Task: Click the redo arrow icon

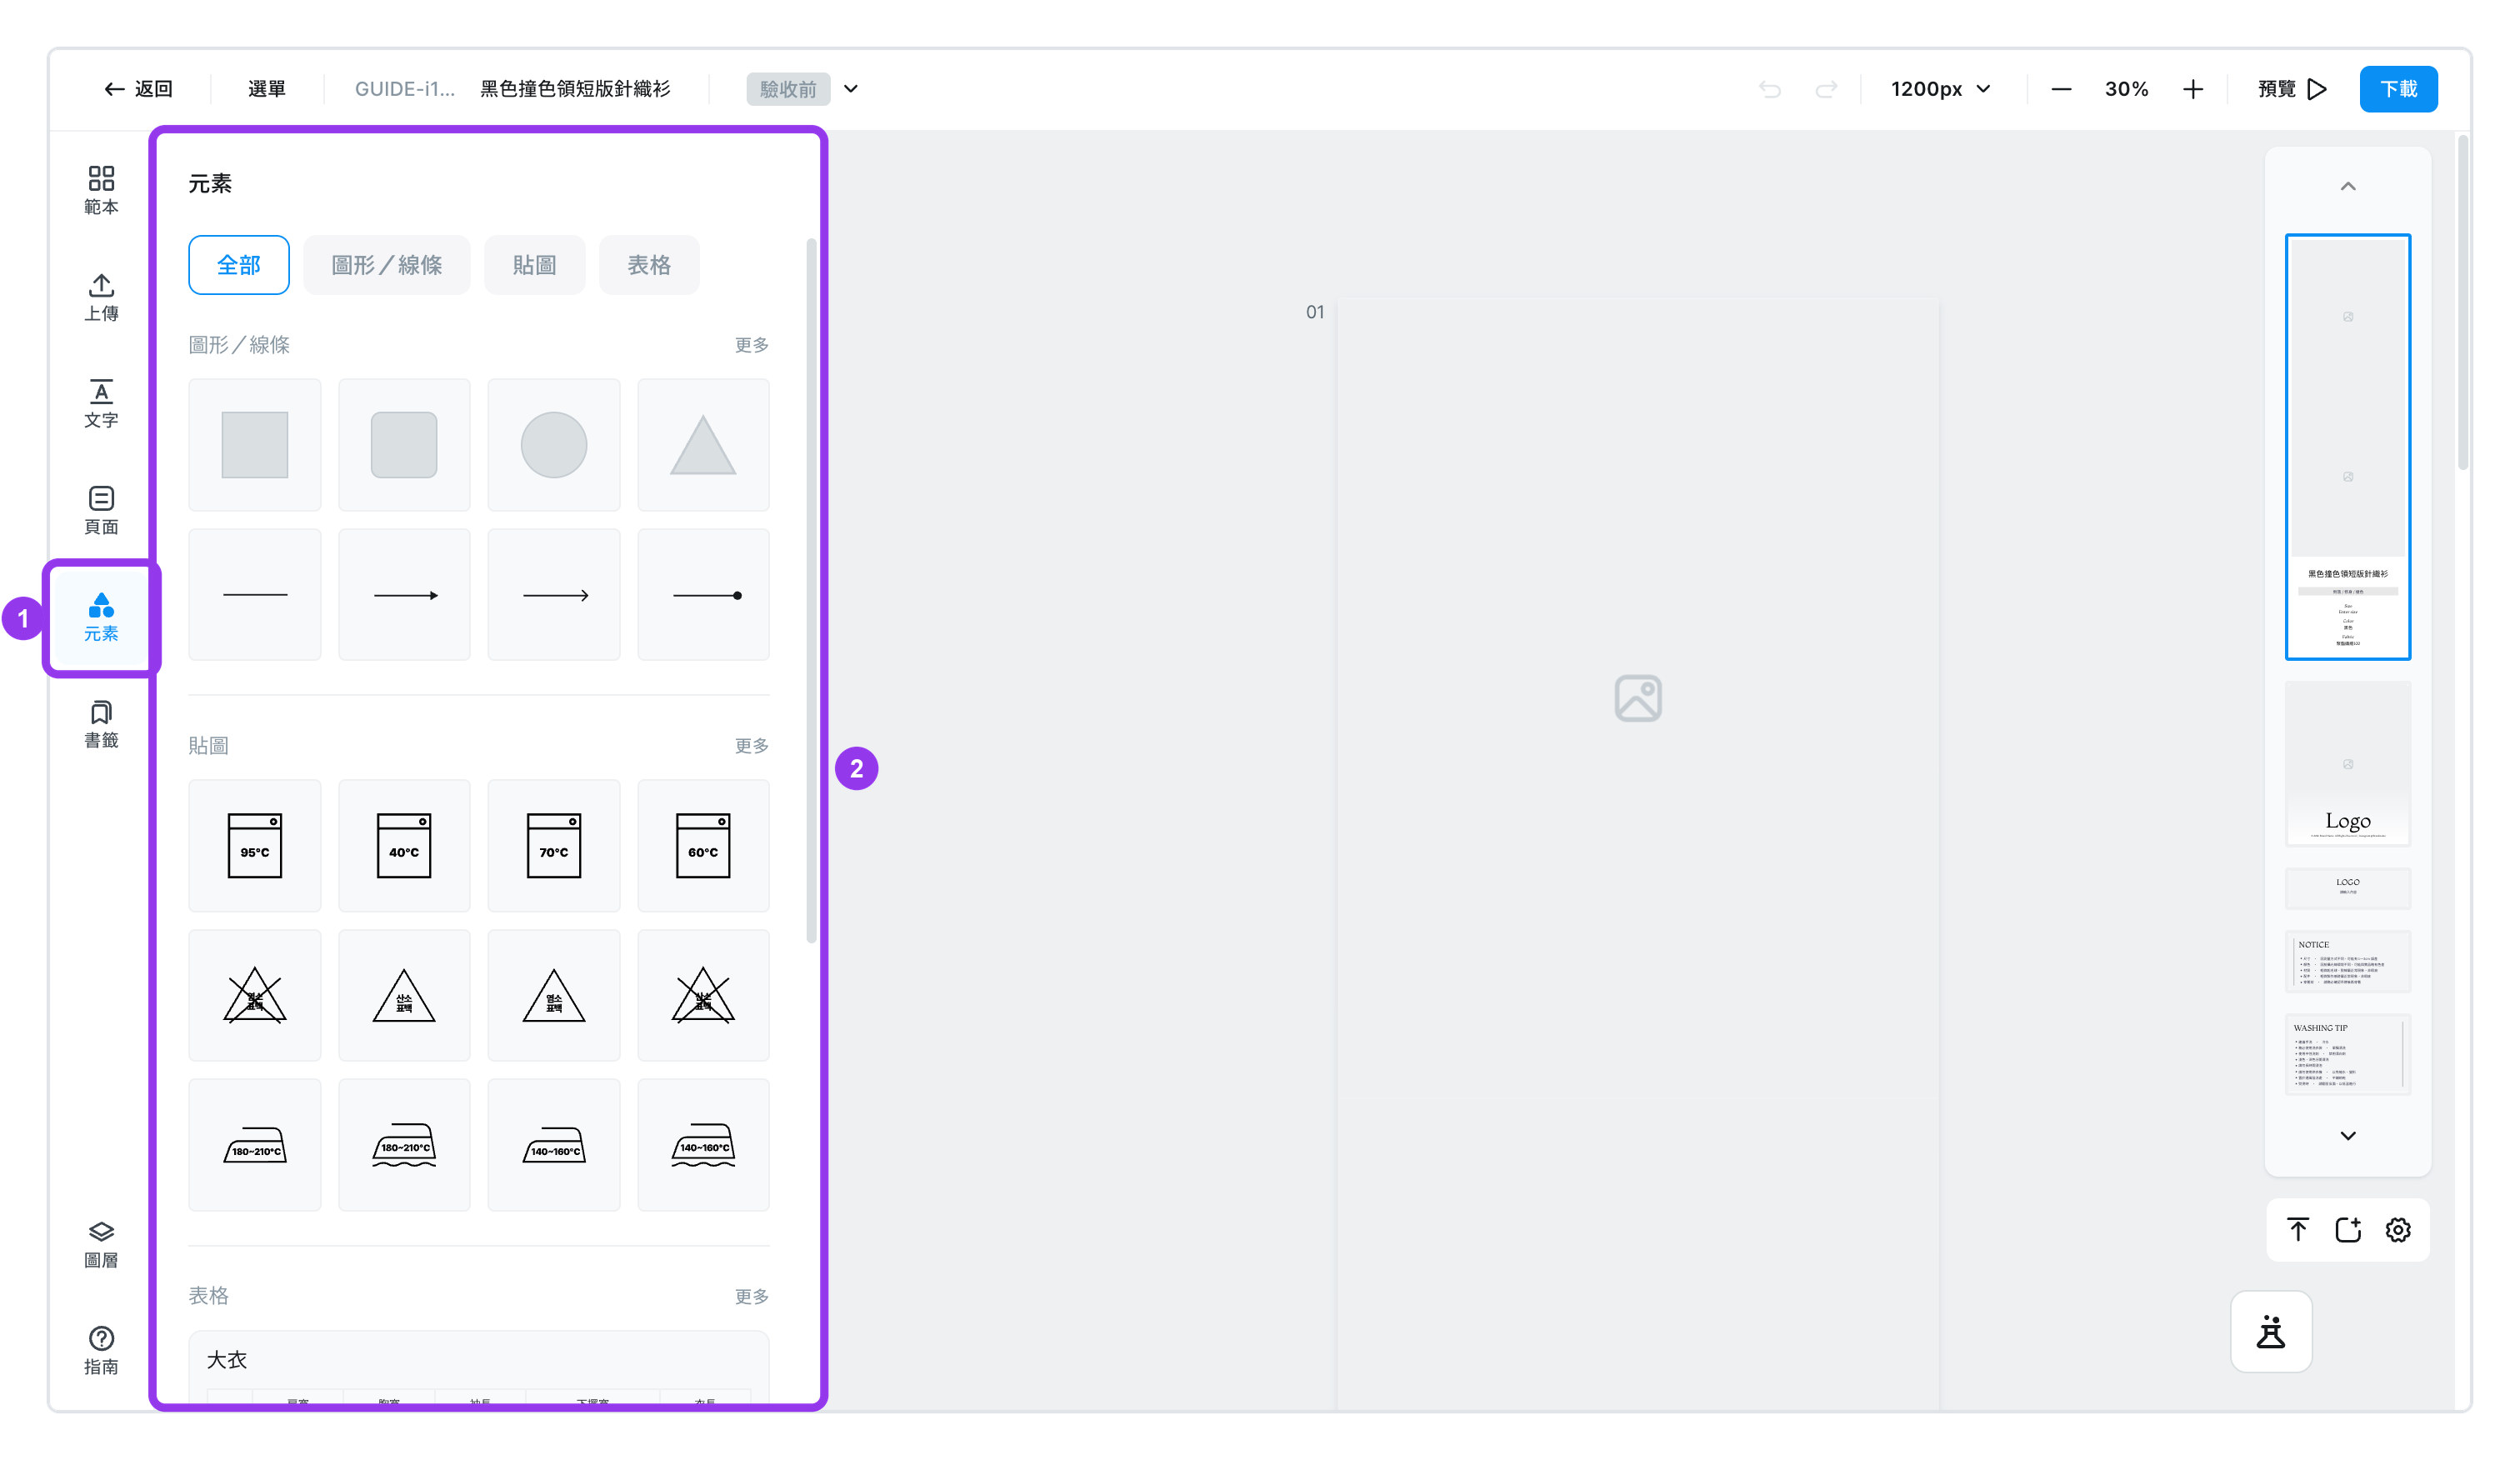Action: click(x=1826, y=89)
